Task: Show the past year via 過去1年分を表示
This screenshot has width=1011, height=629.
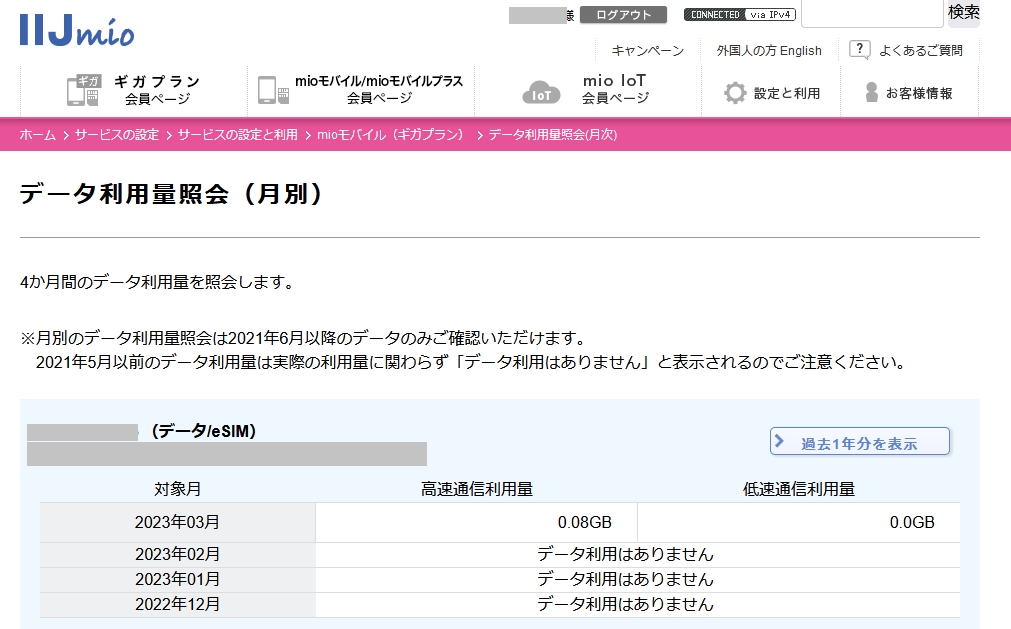Action: [859, 441]
